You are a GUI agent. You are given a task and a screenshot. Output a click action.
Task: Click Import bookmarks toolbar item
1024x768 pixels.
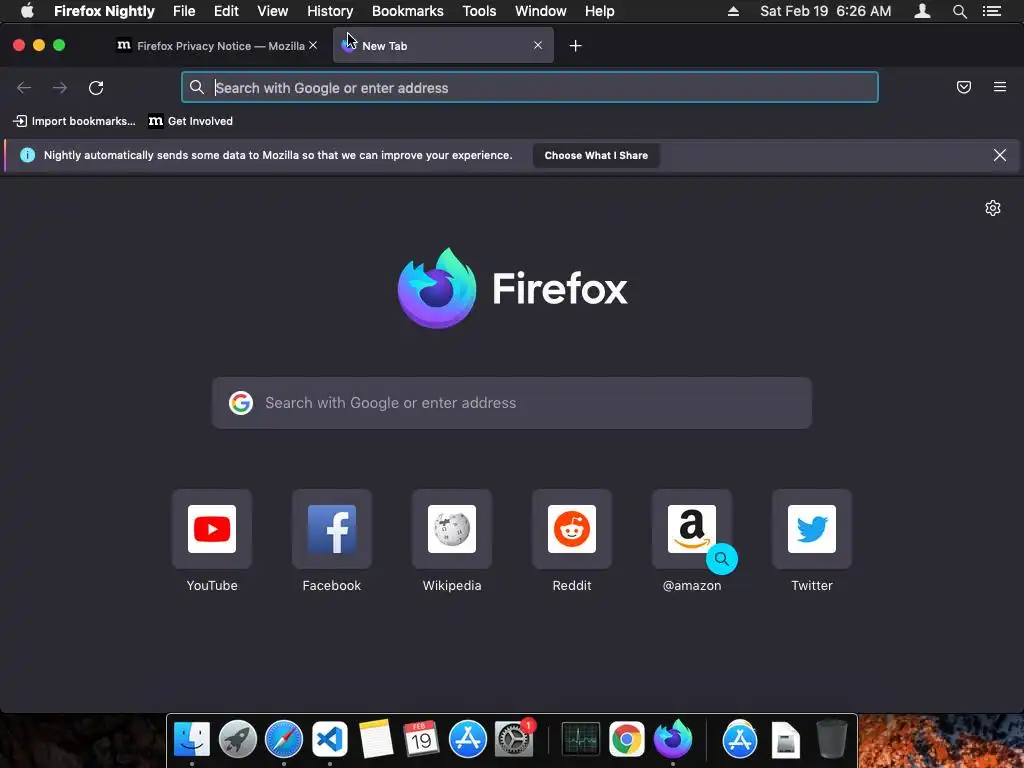point(74,121)
